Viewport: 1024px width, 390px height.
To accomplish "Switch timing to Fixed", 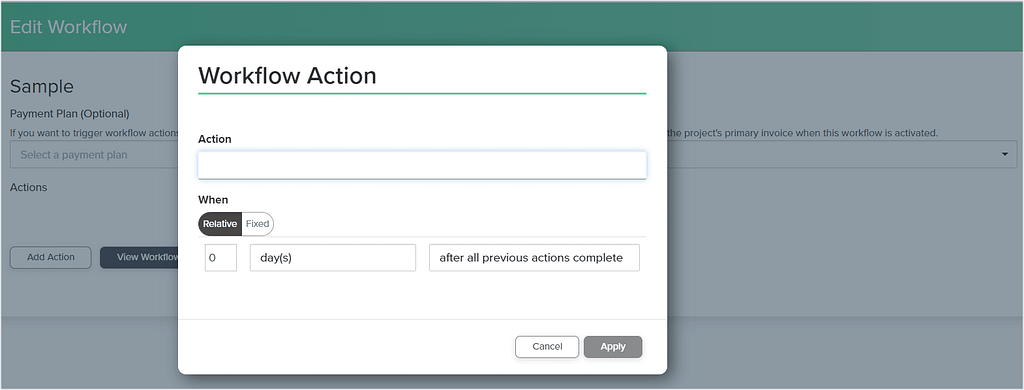I will [257, 223].
